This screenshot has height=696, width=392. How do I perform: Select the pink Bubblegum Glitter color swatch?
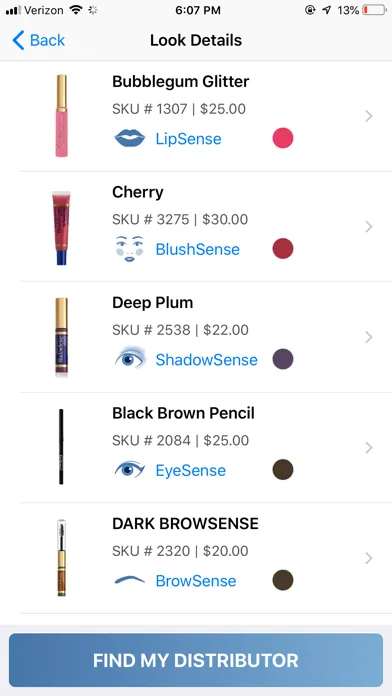[283, 138]
